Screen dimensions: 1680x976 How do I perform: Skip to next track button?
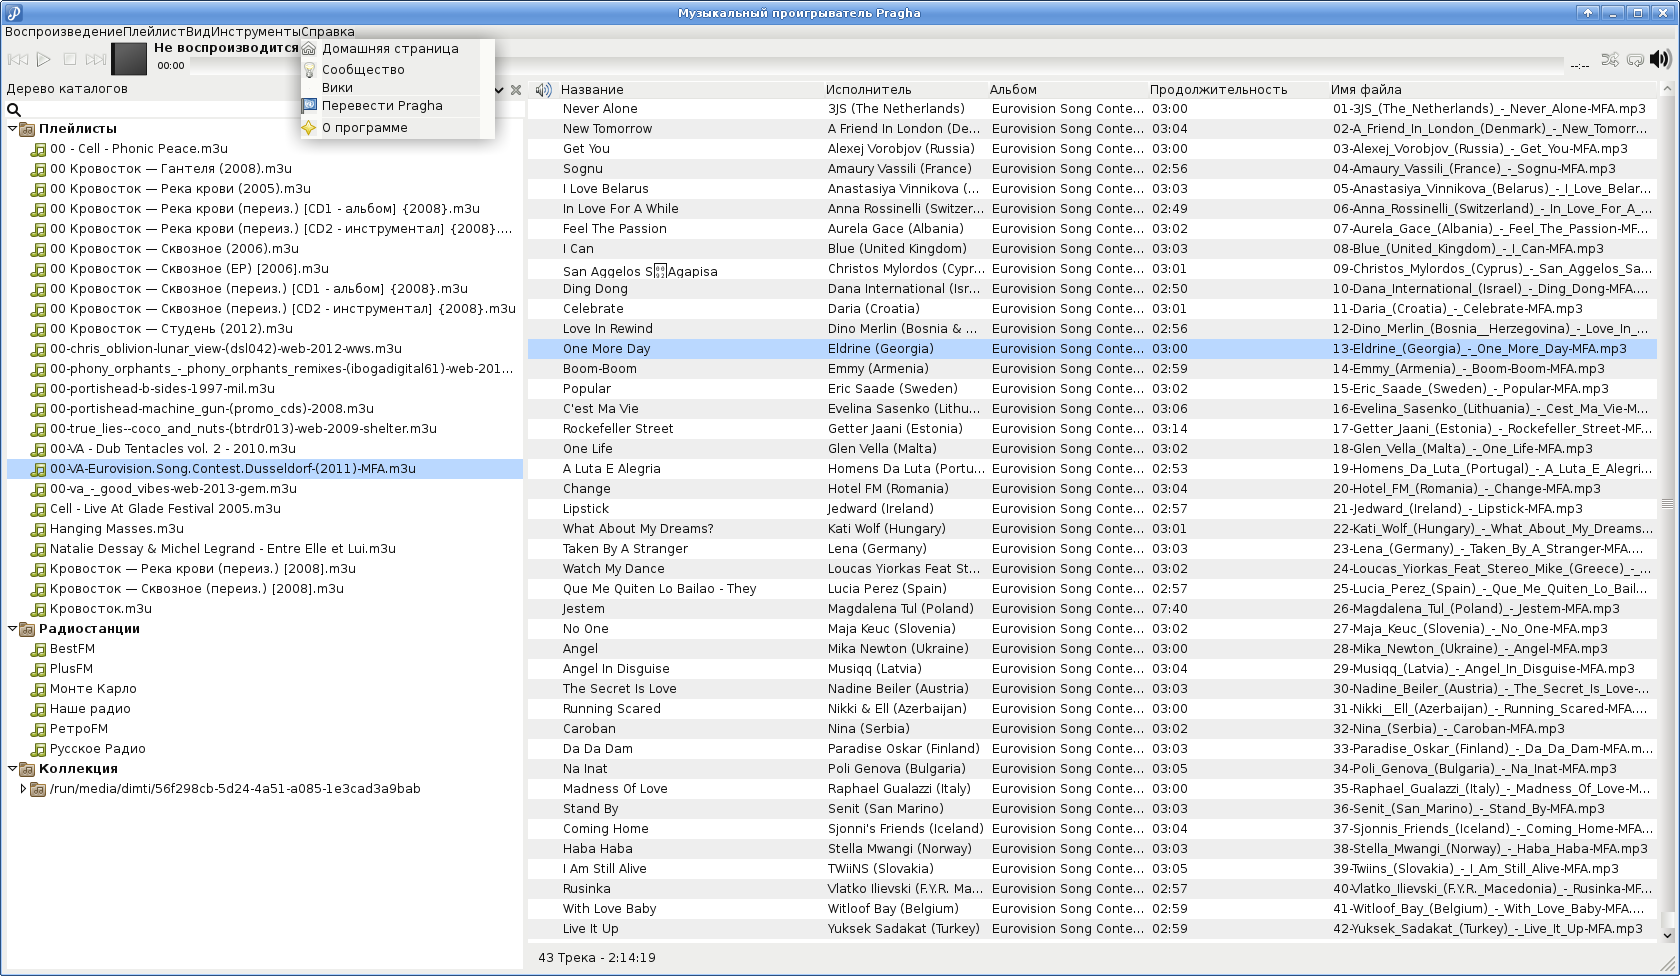[96, 60]
